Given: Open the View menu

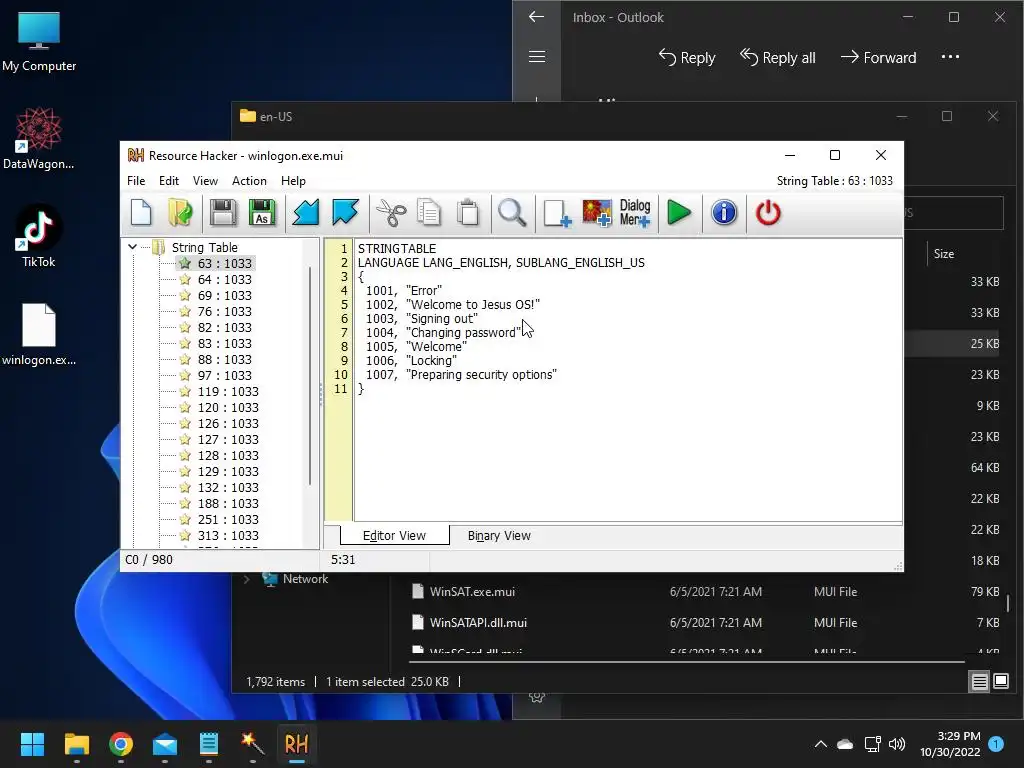Looking at the screenshot, I should point(205,181).
